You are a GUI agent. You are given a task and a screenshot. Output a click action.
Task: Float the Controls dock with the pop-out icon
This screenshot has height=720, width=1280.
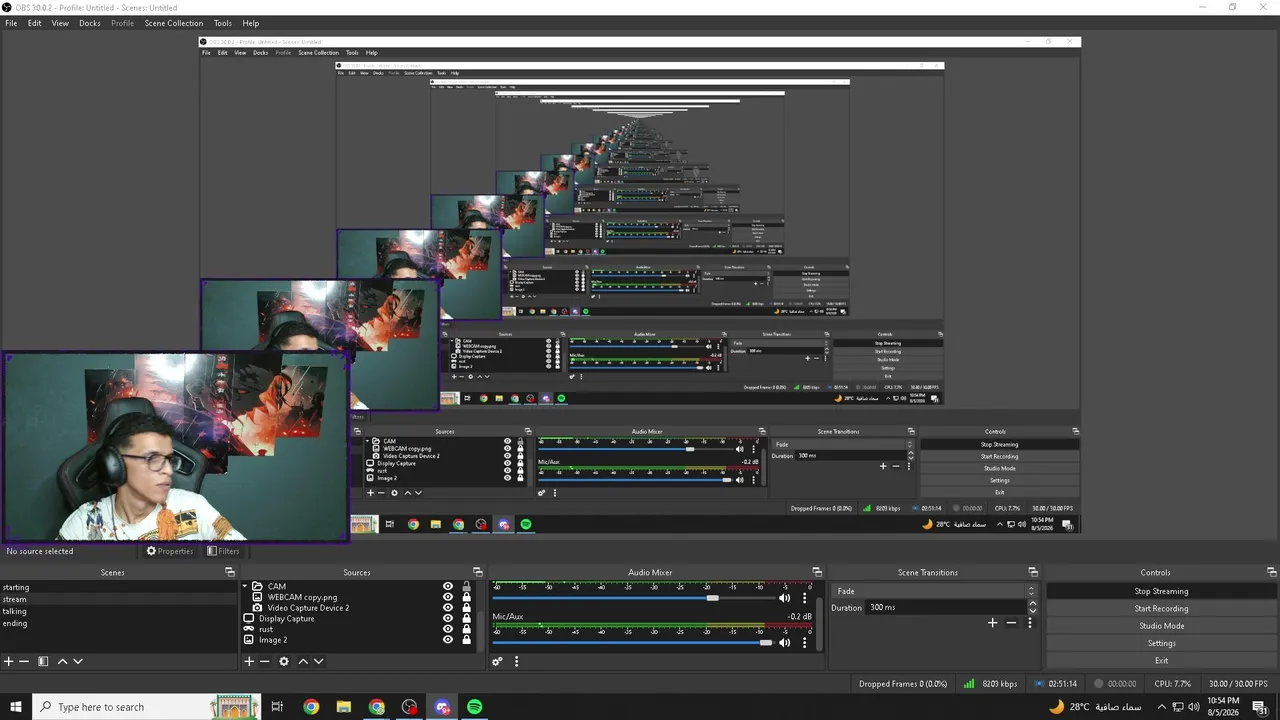coord(1271,572)
